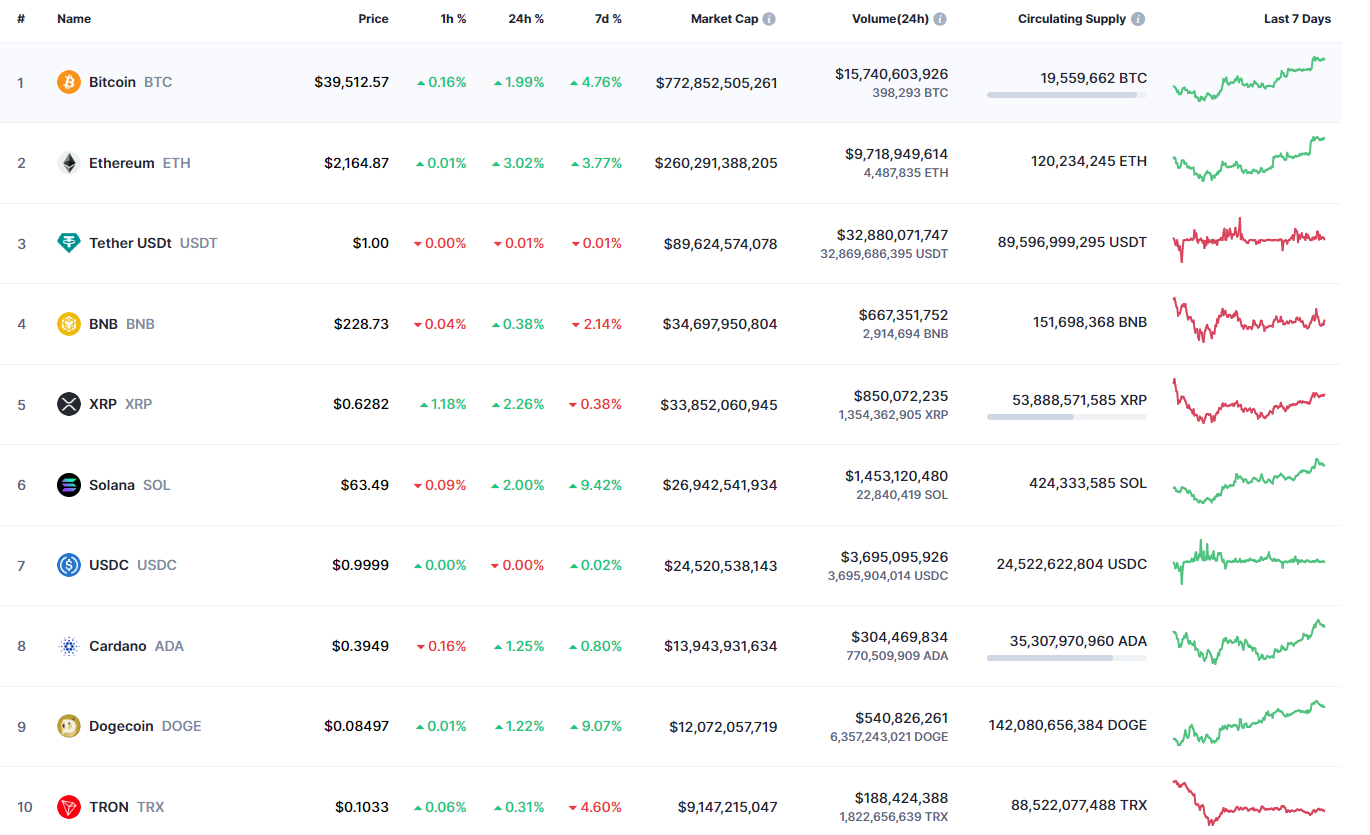Image resolution: width=1370 pixels, height=835 pixels.
Task: Click the Bitcoin coin logo icon
Action: point(69,82)
